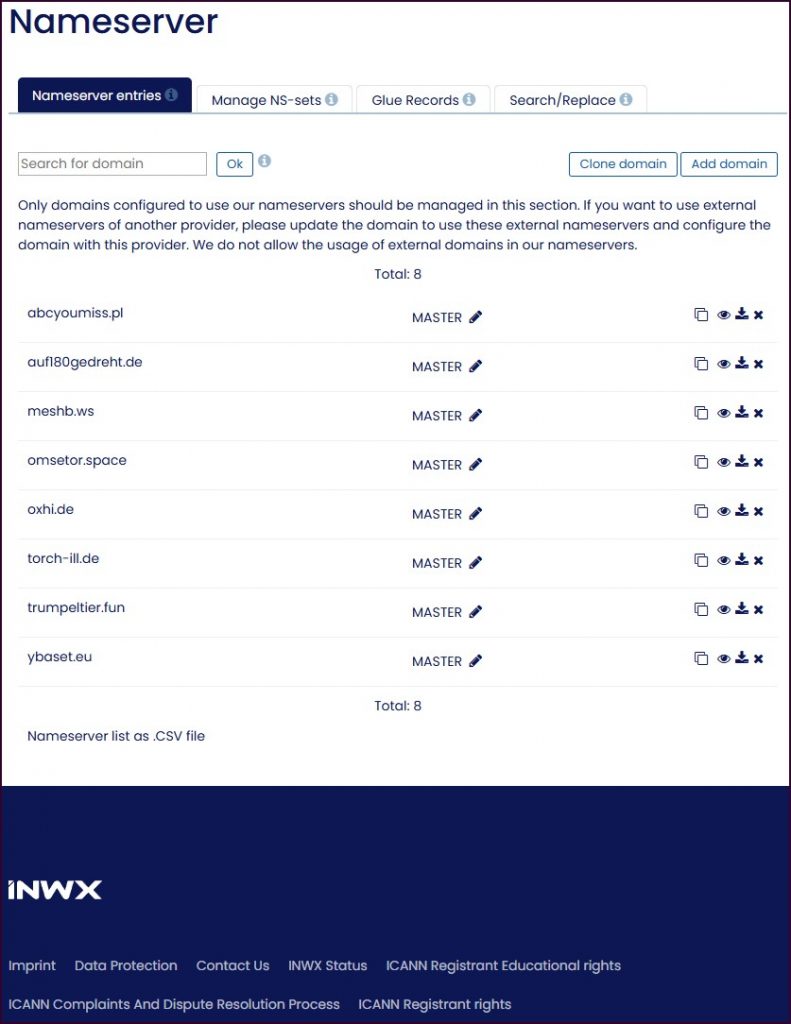Edit the MASTER type pencil for omsetor.space

coord(475,464)
